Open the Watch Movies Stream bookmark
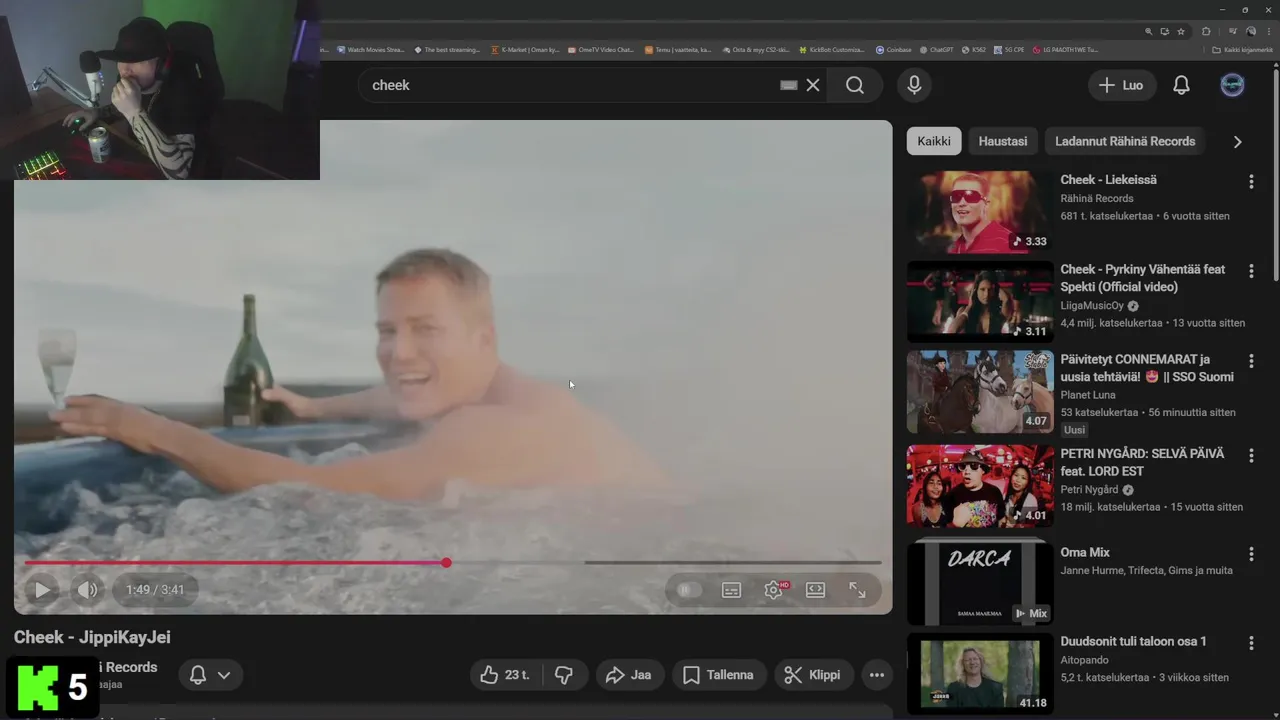 (x=370, y=49)
